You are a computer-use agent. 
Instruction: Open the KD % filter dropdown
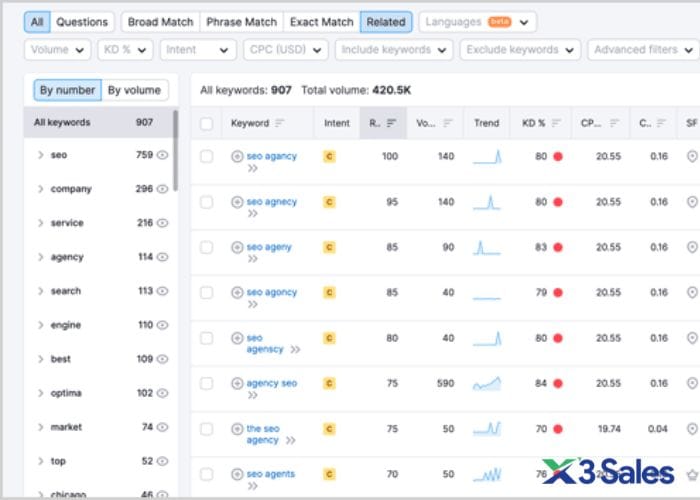coord(125,50)
